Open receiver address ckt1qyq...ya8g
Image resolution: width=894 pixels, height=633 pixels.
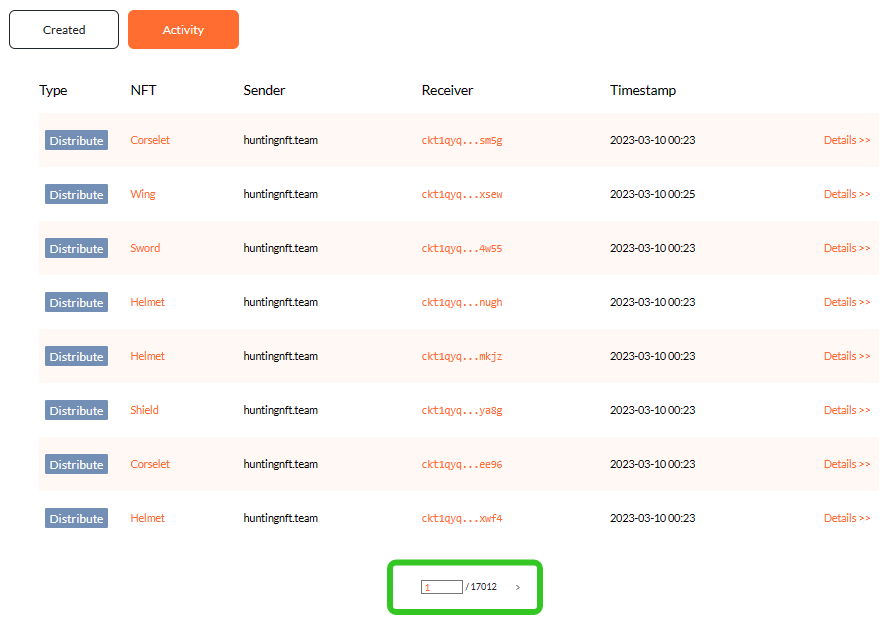point(461,410)
